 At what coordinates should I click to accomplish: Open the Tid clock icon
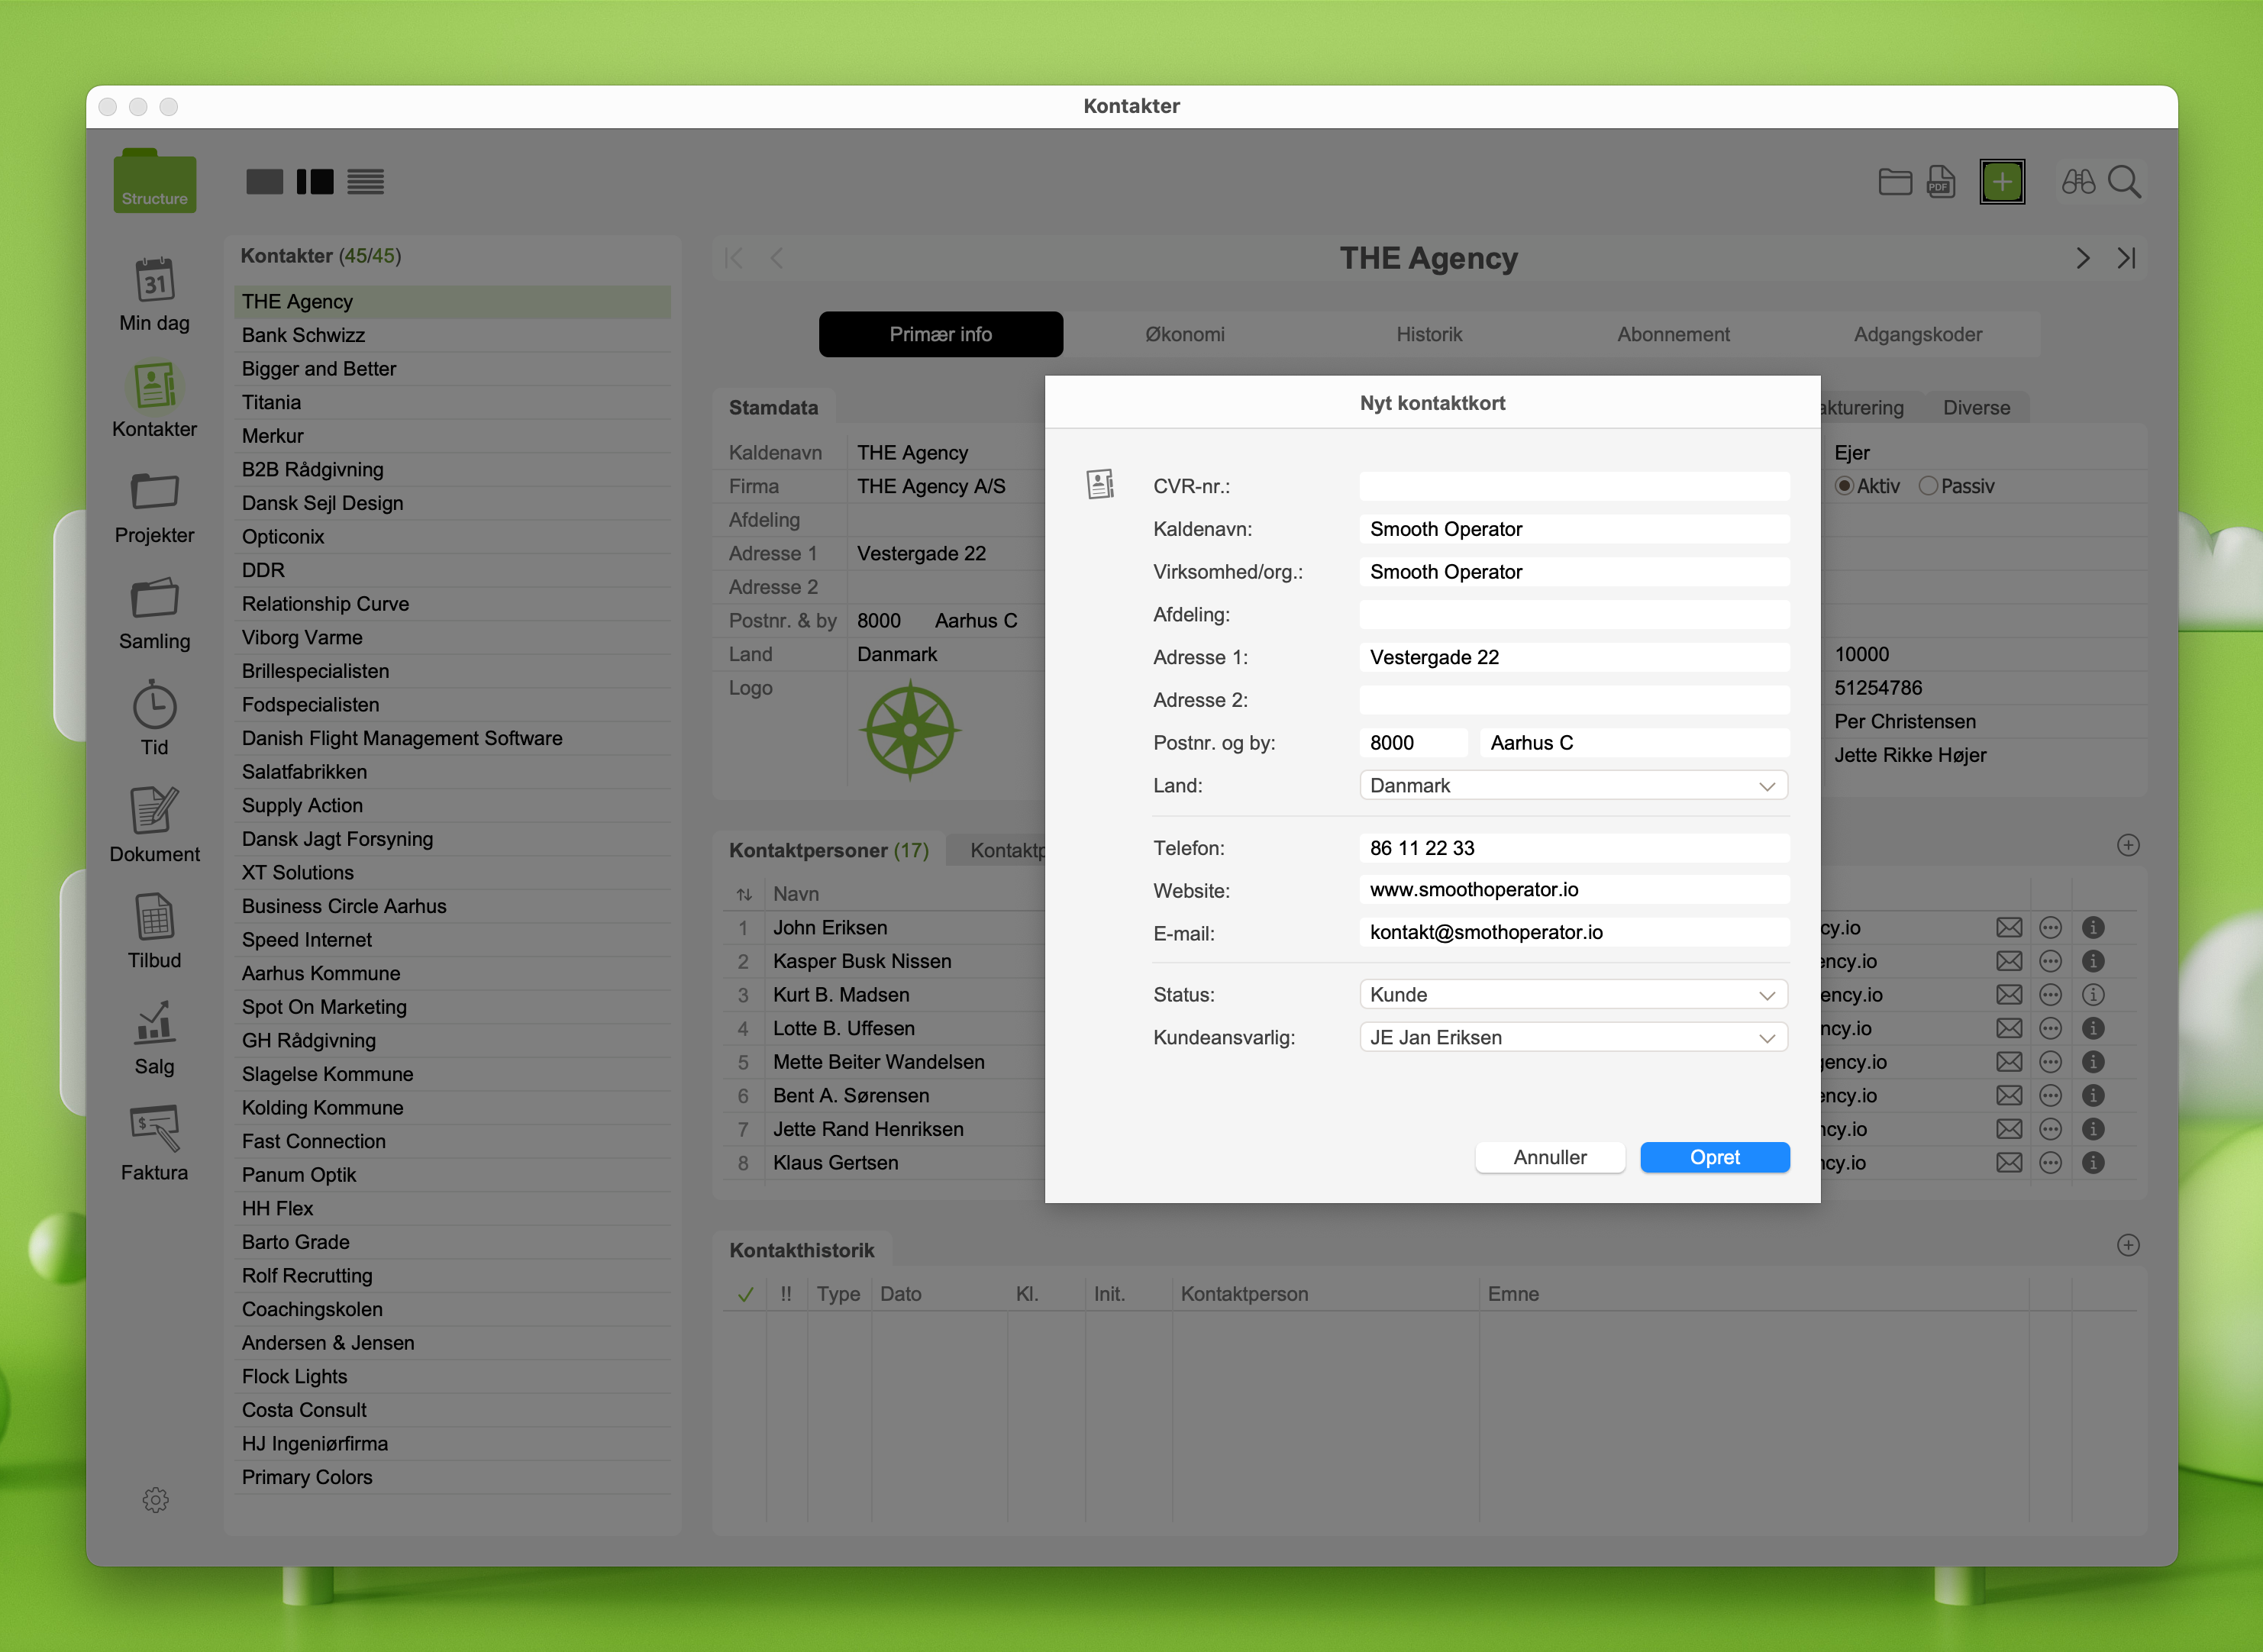[154, 705]
